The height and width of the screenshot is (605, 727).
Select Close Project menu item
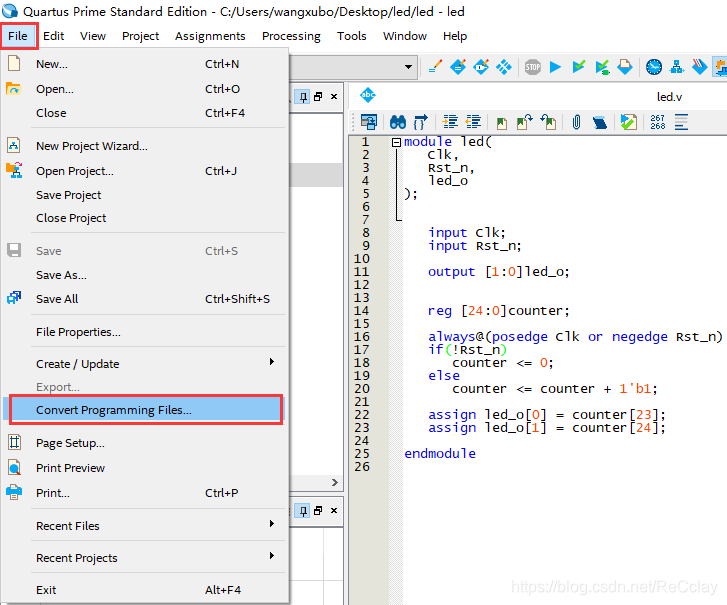tap(145, 218)
